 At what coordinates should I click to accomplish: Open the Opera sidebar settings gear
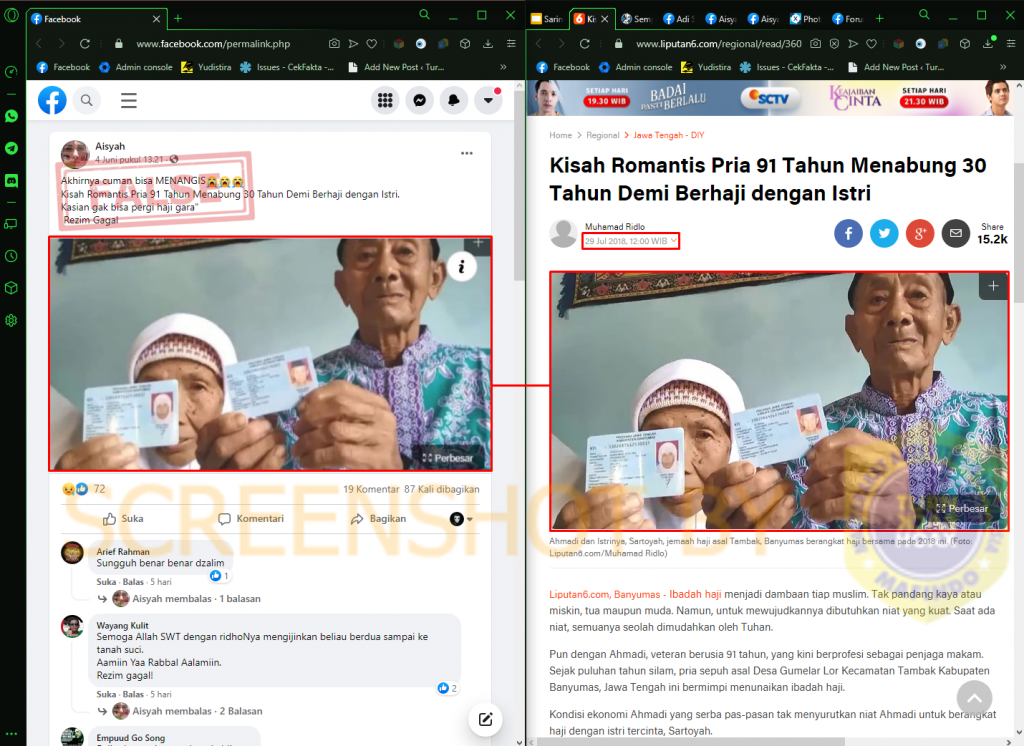[x=11, y=320]
